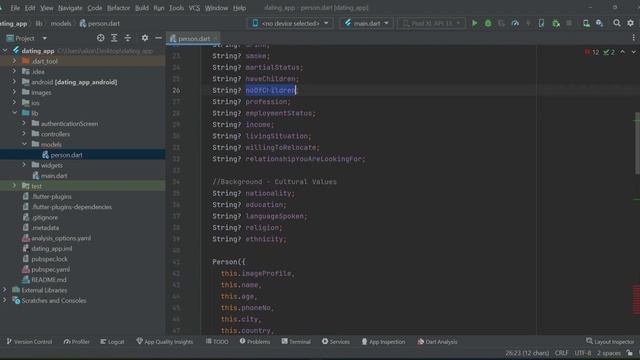Click the 2 spaces indent indicator
The image size is (640, 360).
pyautogui.click(x=609, y=353)
